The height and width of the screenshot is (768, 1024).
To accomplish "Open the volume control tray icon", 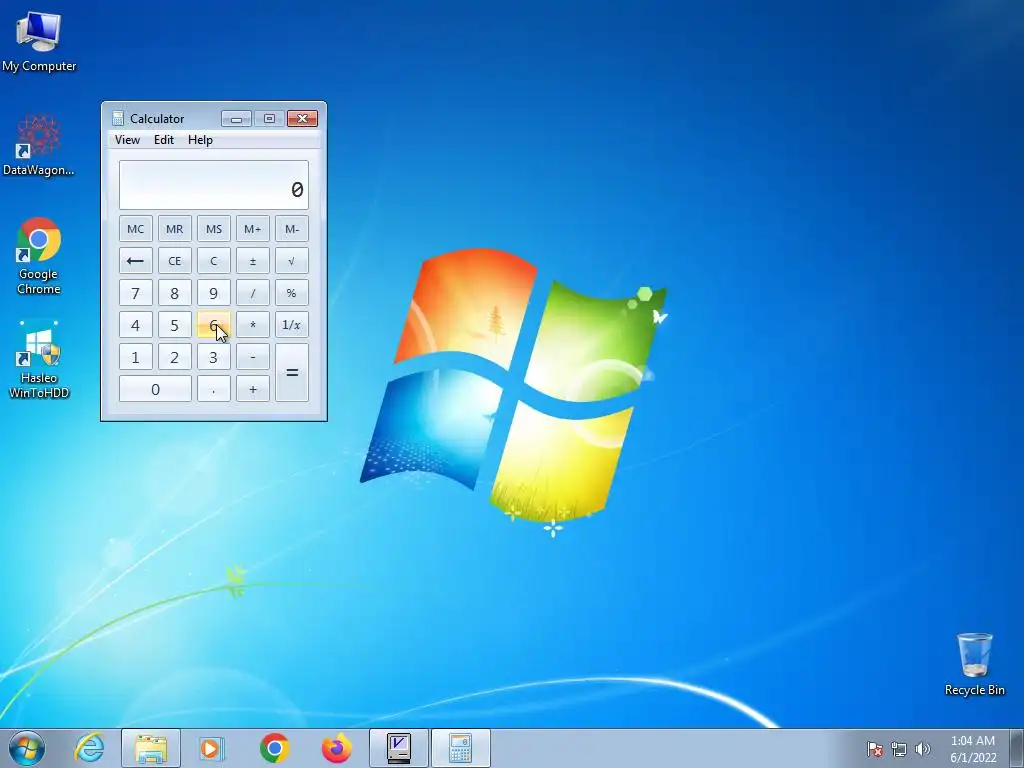I will click(923, 749).
